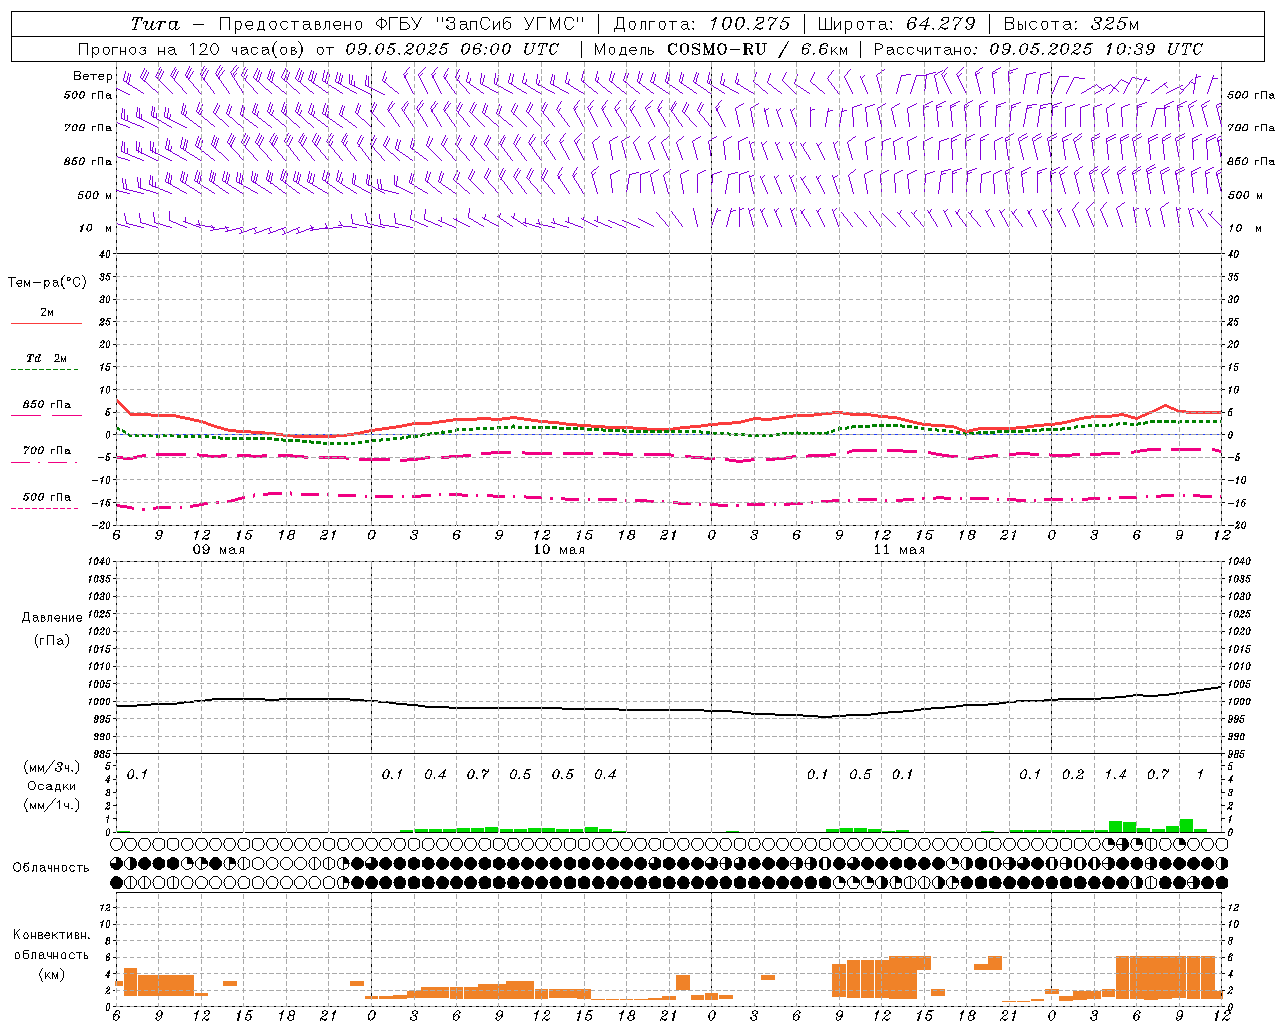
Task: Click the "(мм/3ч.)" precipitation unit label
Action: pos(51,767)
